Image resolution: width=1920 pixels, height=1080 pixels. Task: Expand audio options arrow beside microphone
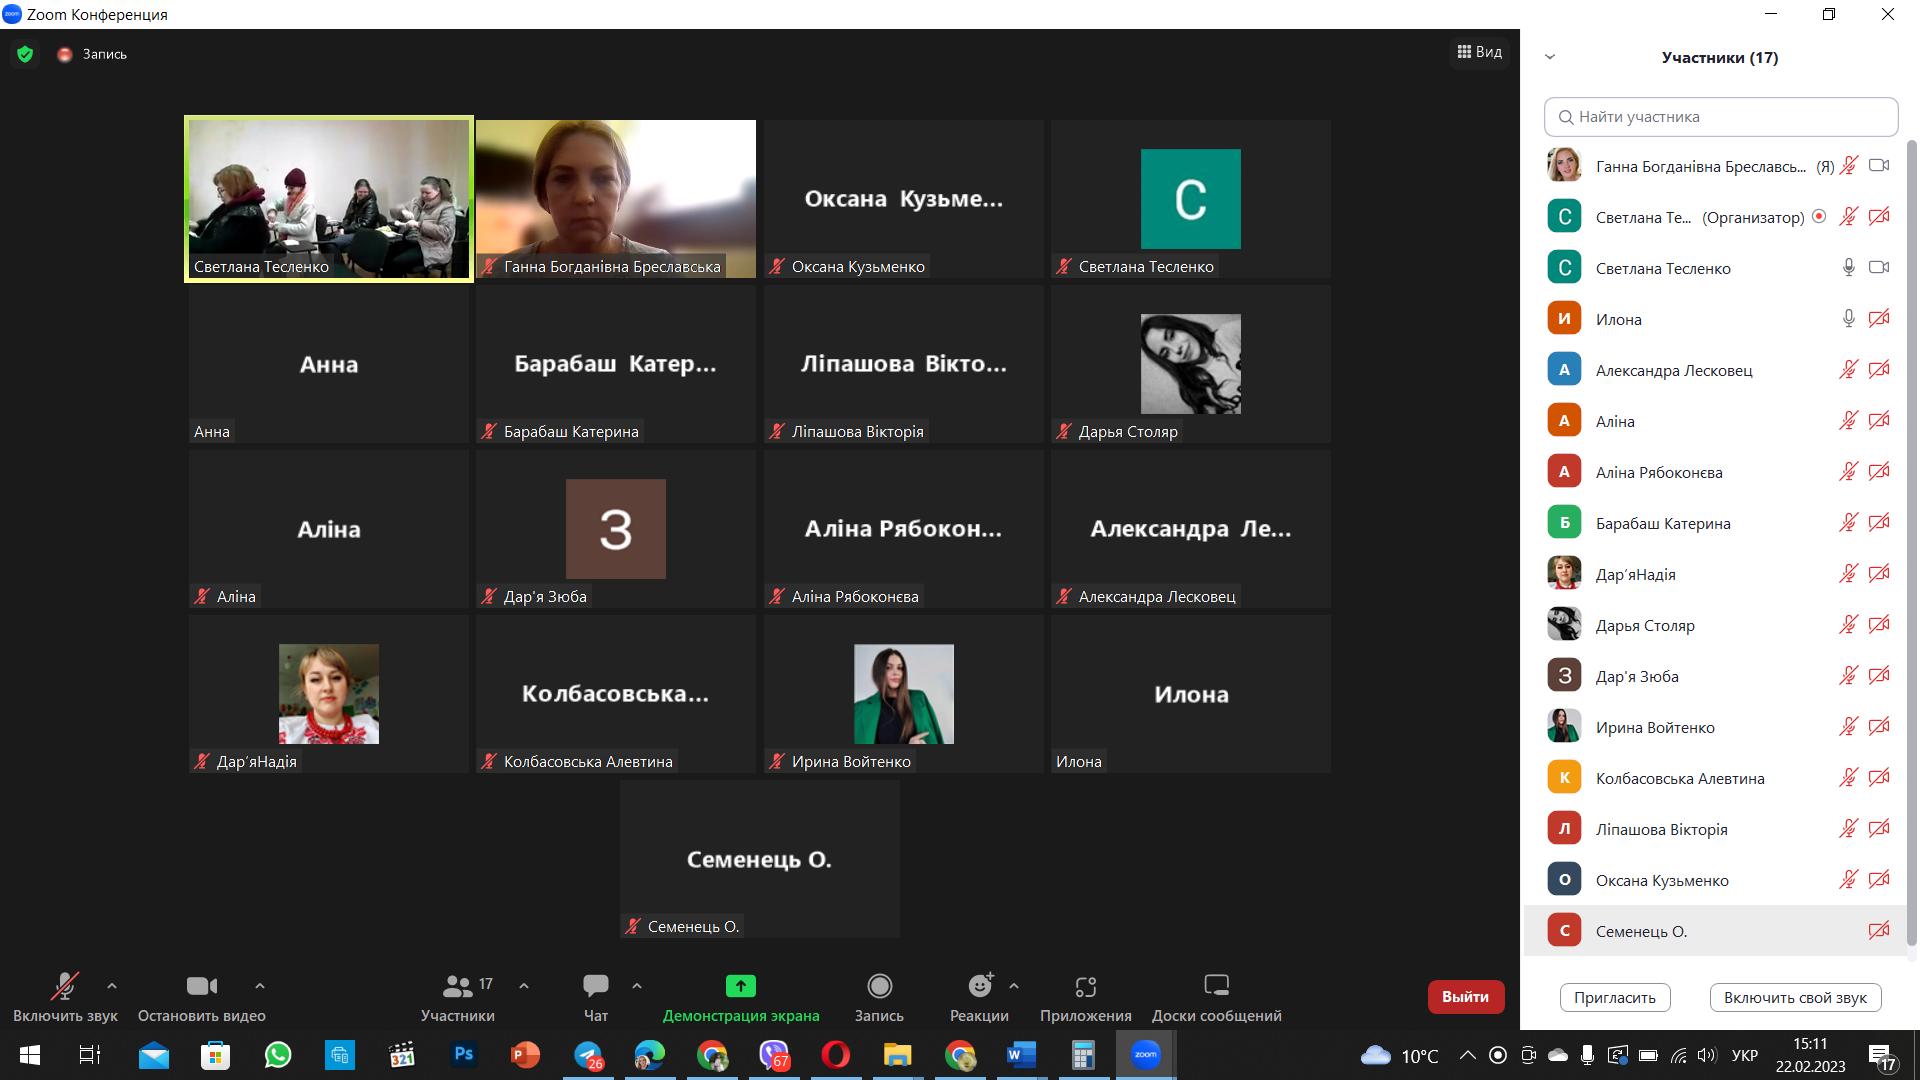coord(112,986)
